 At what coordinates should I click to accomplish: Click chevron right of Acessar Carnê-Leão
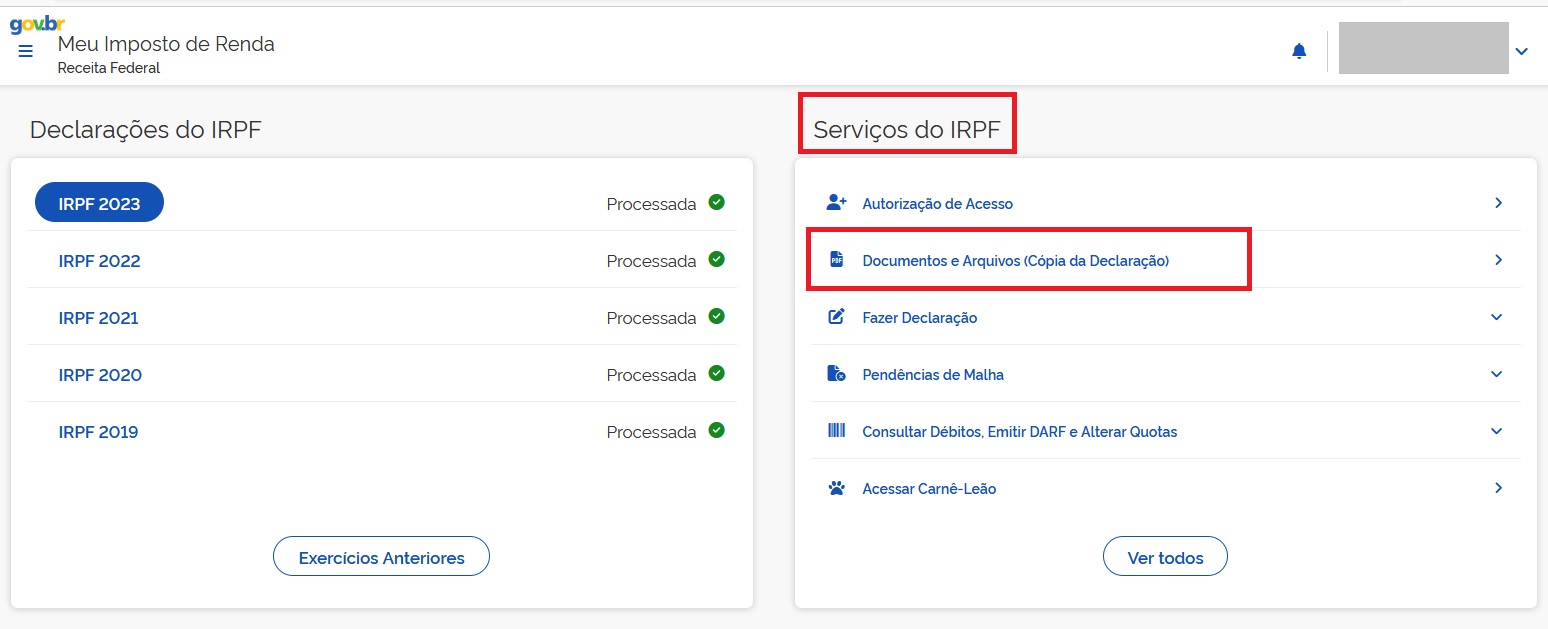[1498, 488]
